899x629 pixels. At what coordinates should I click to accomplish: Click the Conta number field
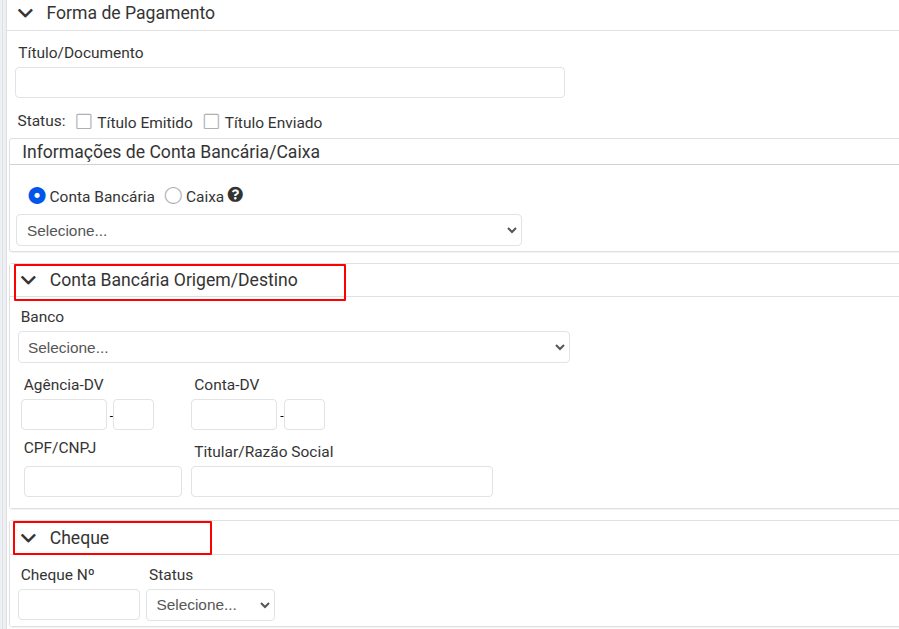234,414
